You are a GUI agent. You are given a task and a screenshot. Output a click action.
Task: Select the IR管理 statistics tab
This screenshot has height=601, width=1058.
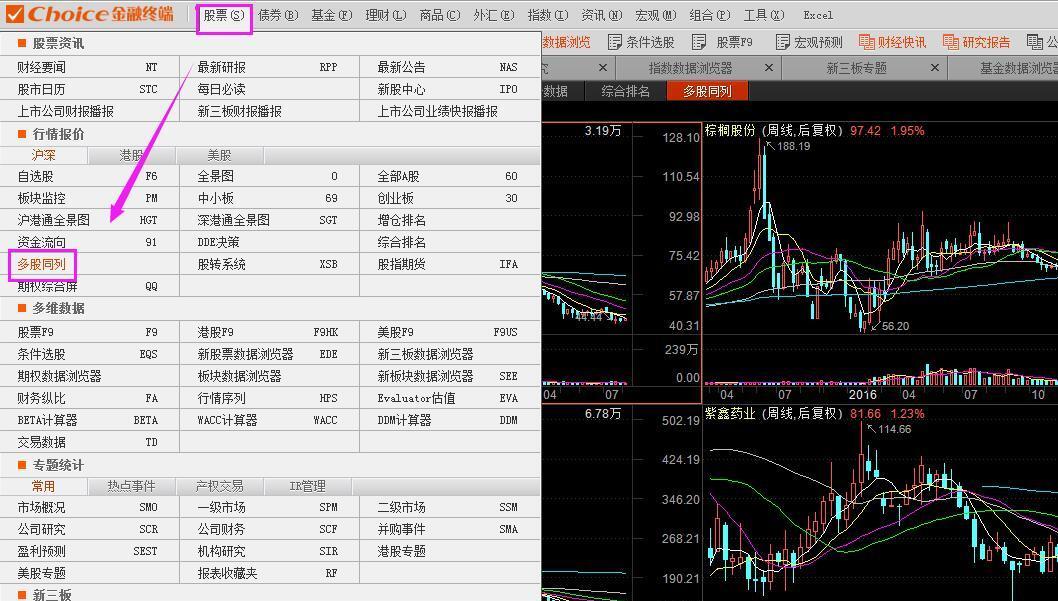[308, 486]
